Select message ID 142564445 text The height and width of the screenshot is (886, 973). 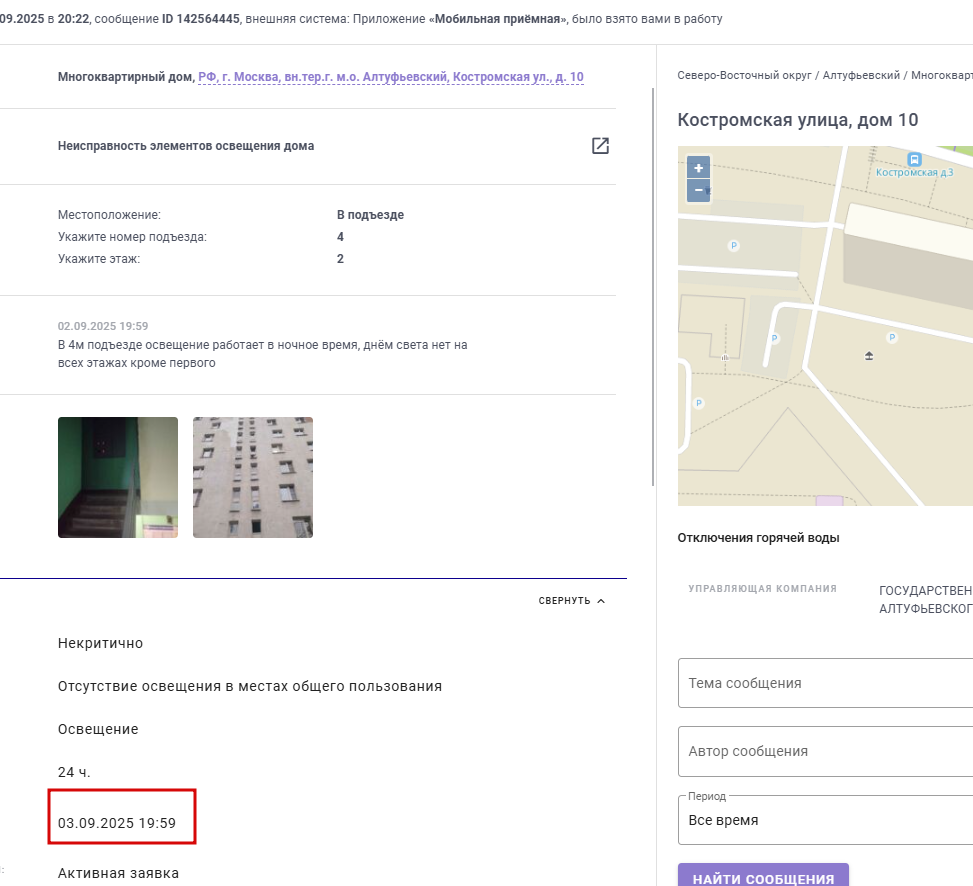click(200, 19)
